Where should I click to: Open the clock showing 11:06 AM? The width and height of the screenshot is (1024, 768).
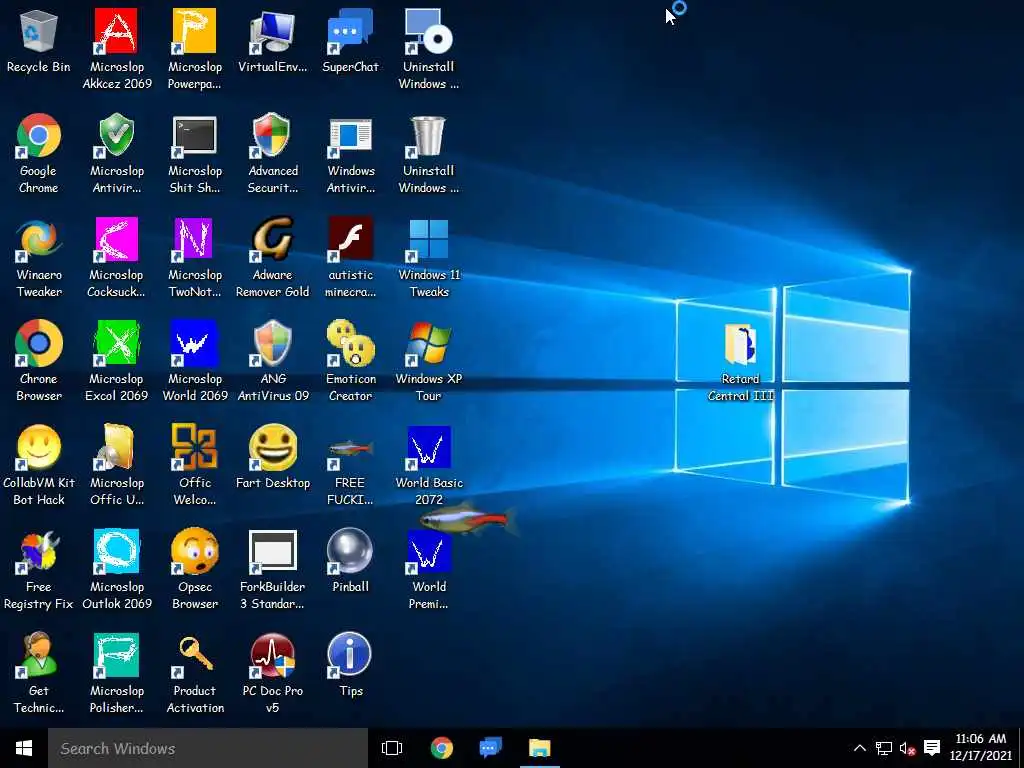pyautogui.click(x=980, y=748)
